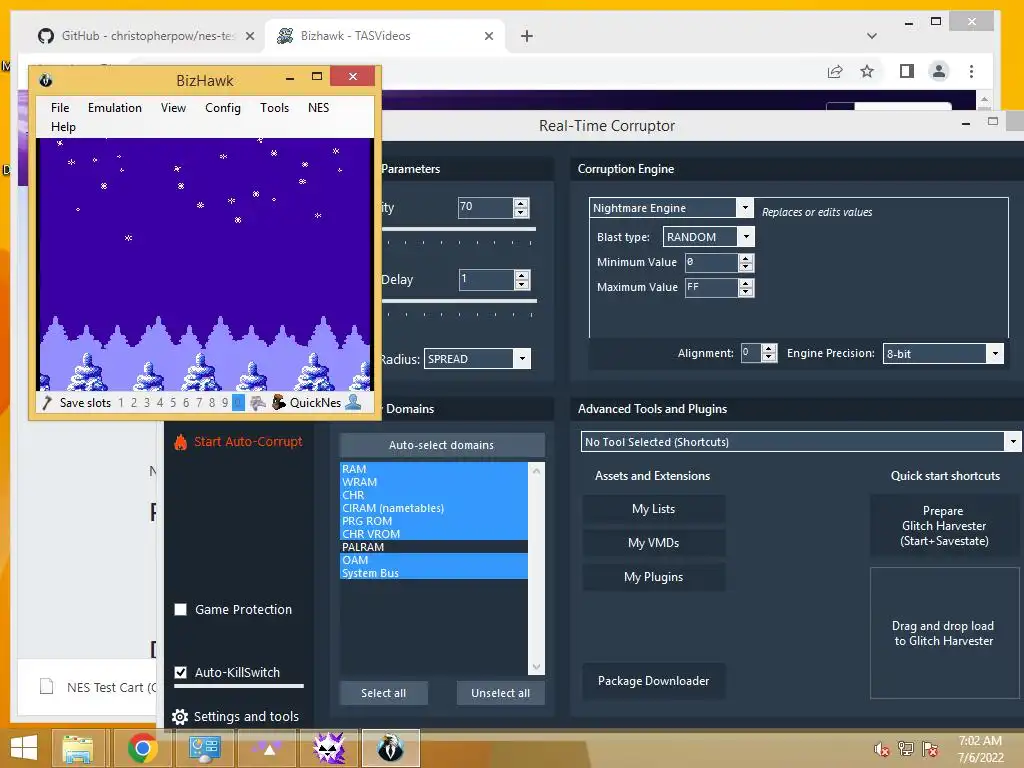Open Chrome three-dot menu
This screenshot has width=1024, height=768.
click(971, 71)
